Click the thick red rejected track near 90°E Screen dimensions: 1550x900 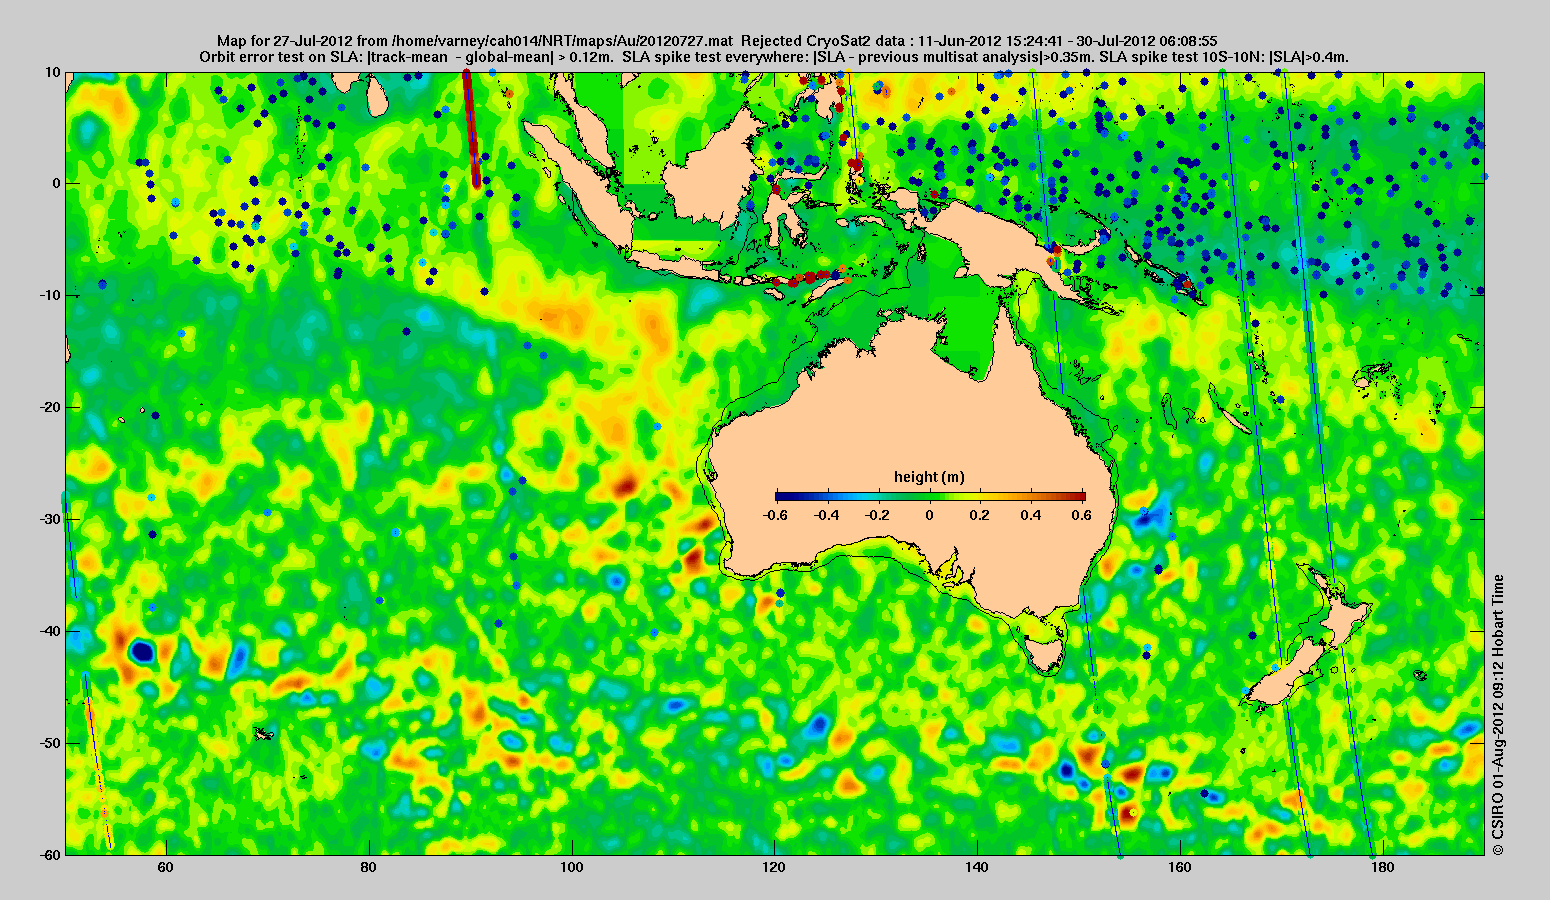click(x=471, y=129)
